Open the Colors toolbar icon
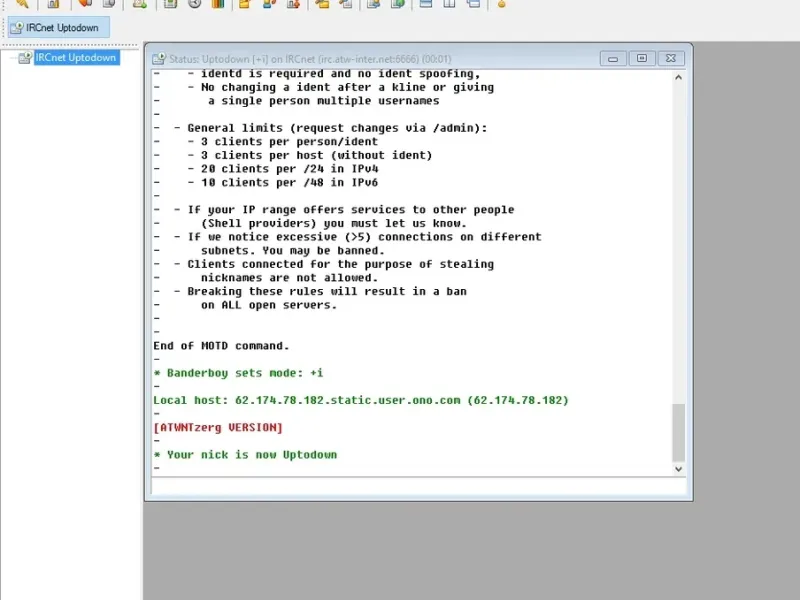The height and width of the screenshot is (600, 800). [x=218, y=4]
